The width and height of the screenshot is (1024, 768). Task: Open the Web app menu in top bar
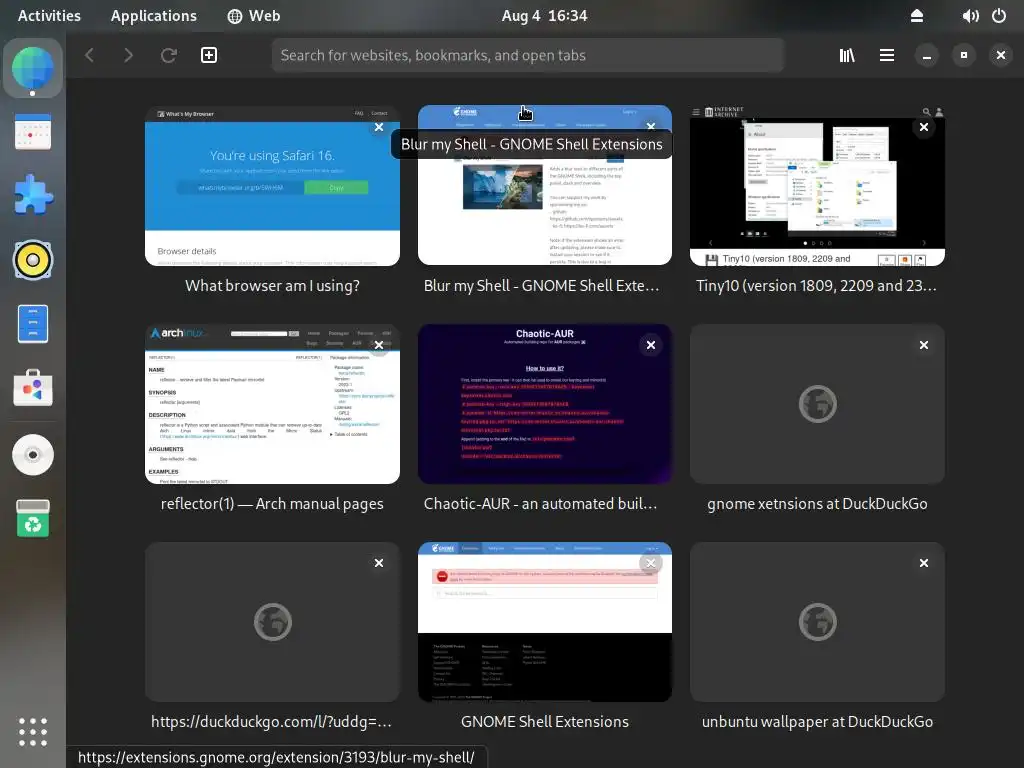pyautogui.click(x=254, y=16)
